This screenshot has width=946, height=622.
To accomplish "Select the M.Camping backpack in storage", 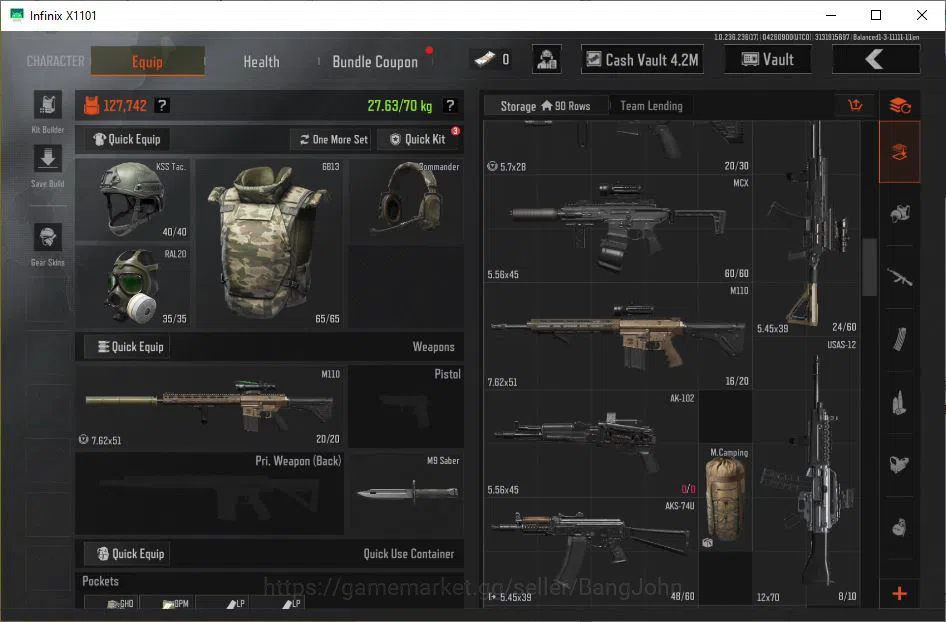I will (x=726, y=497).
